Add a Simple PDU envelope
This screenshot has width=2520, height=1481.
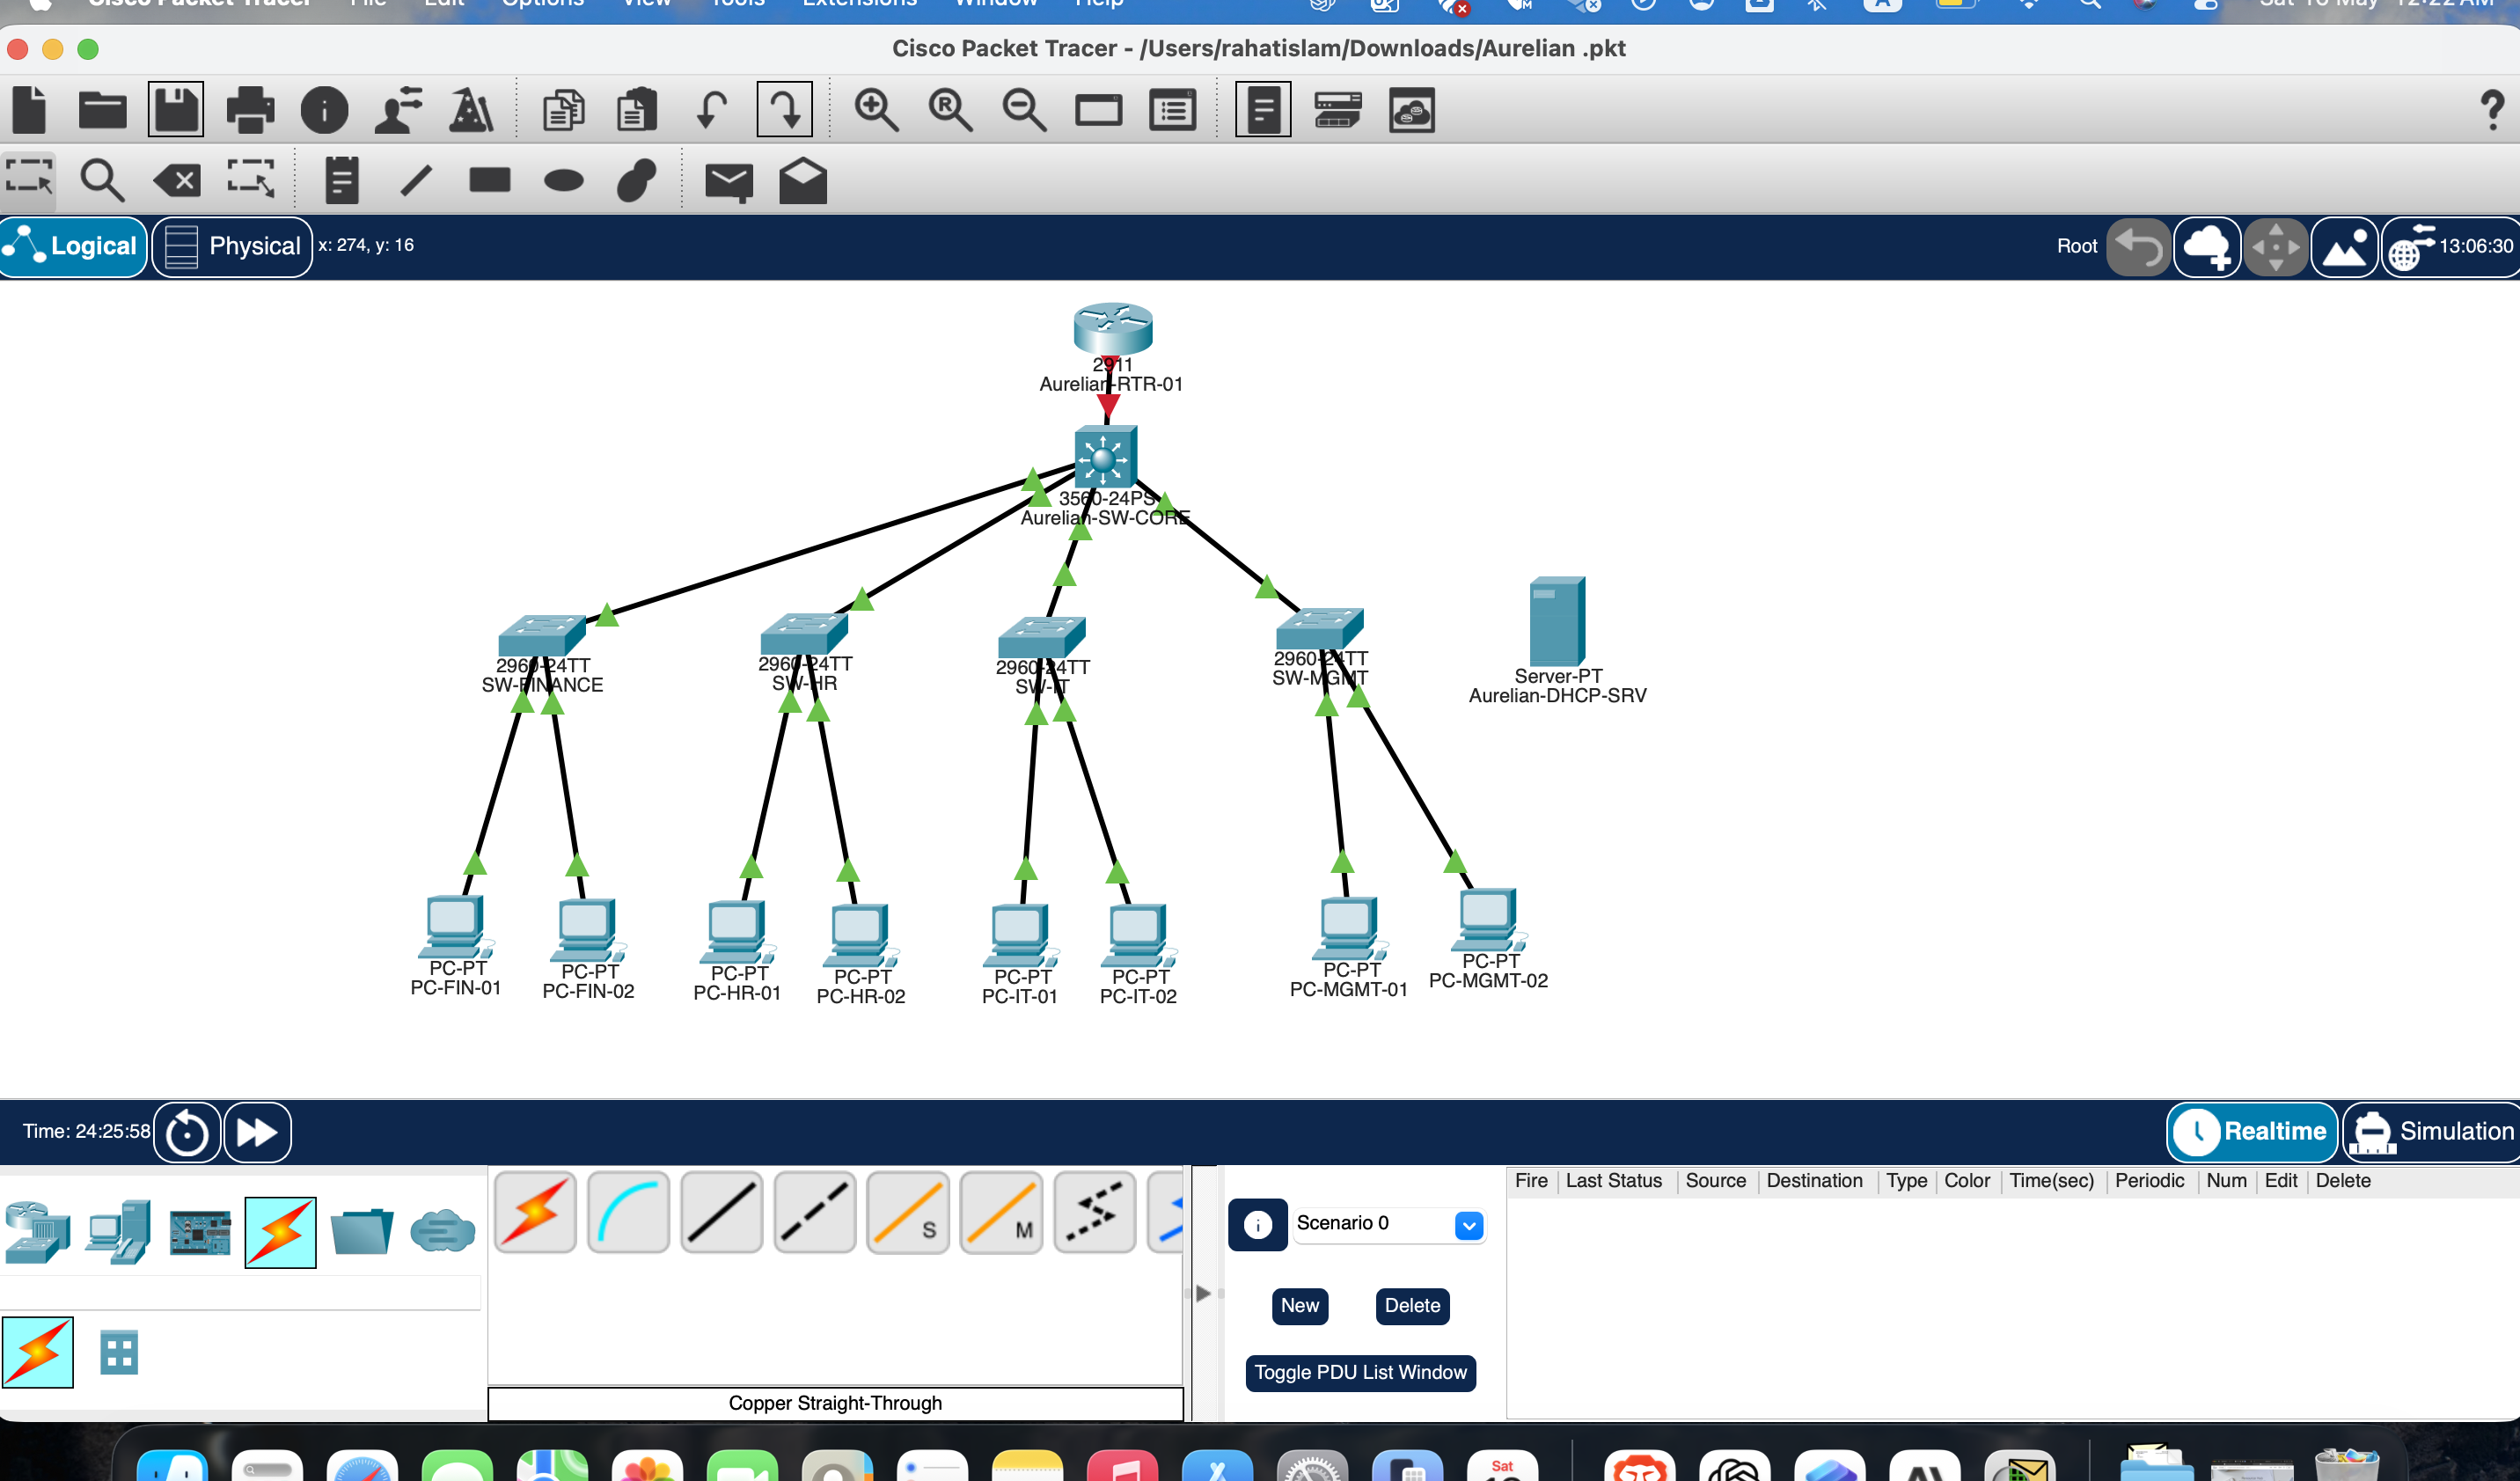(x=729, y=182)
